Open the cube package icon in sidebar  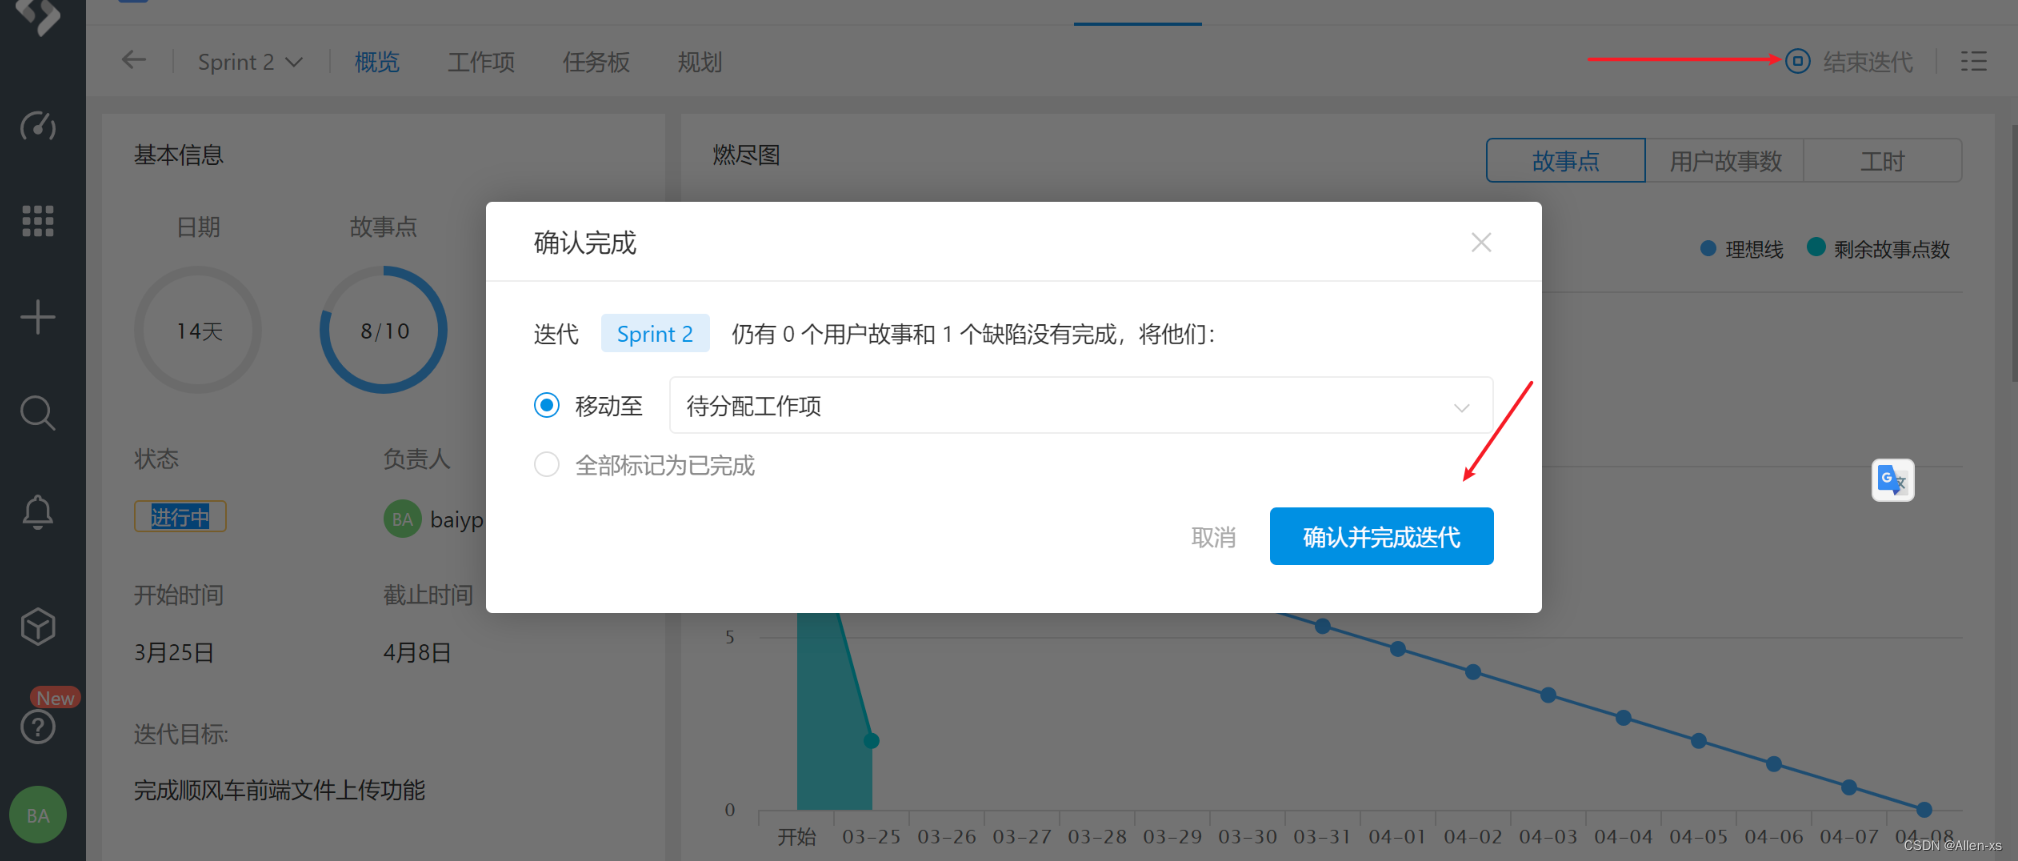pyautogui.click(x=38, y=627)
